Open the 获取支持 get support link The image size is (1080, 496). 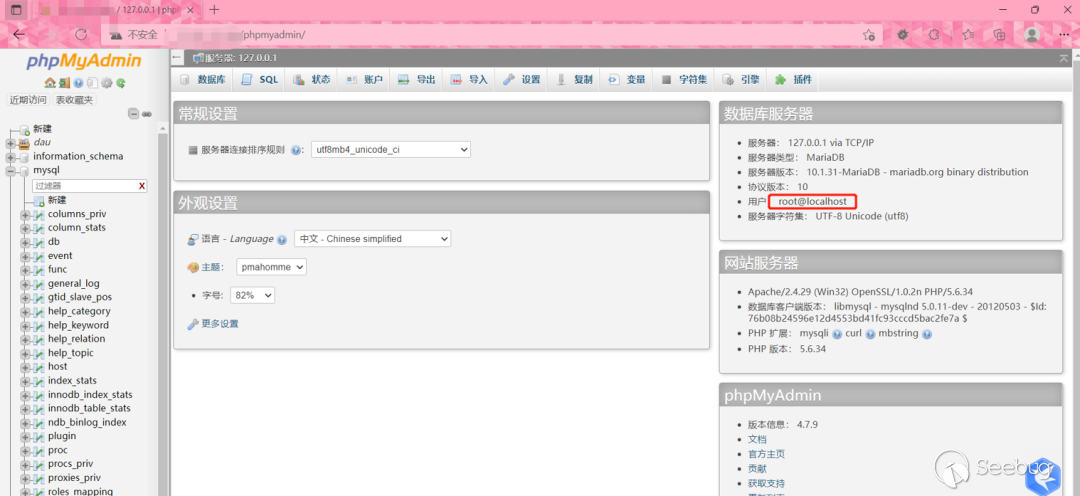tap(767, 484)
